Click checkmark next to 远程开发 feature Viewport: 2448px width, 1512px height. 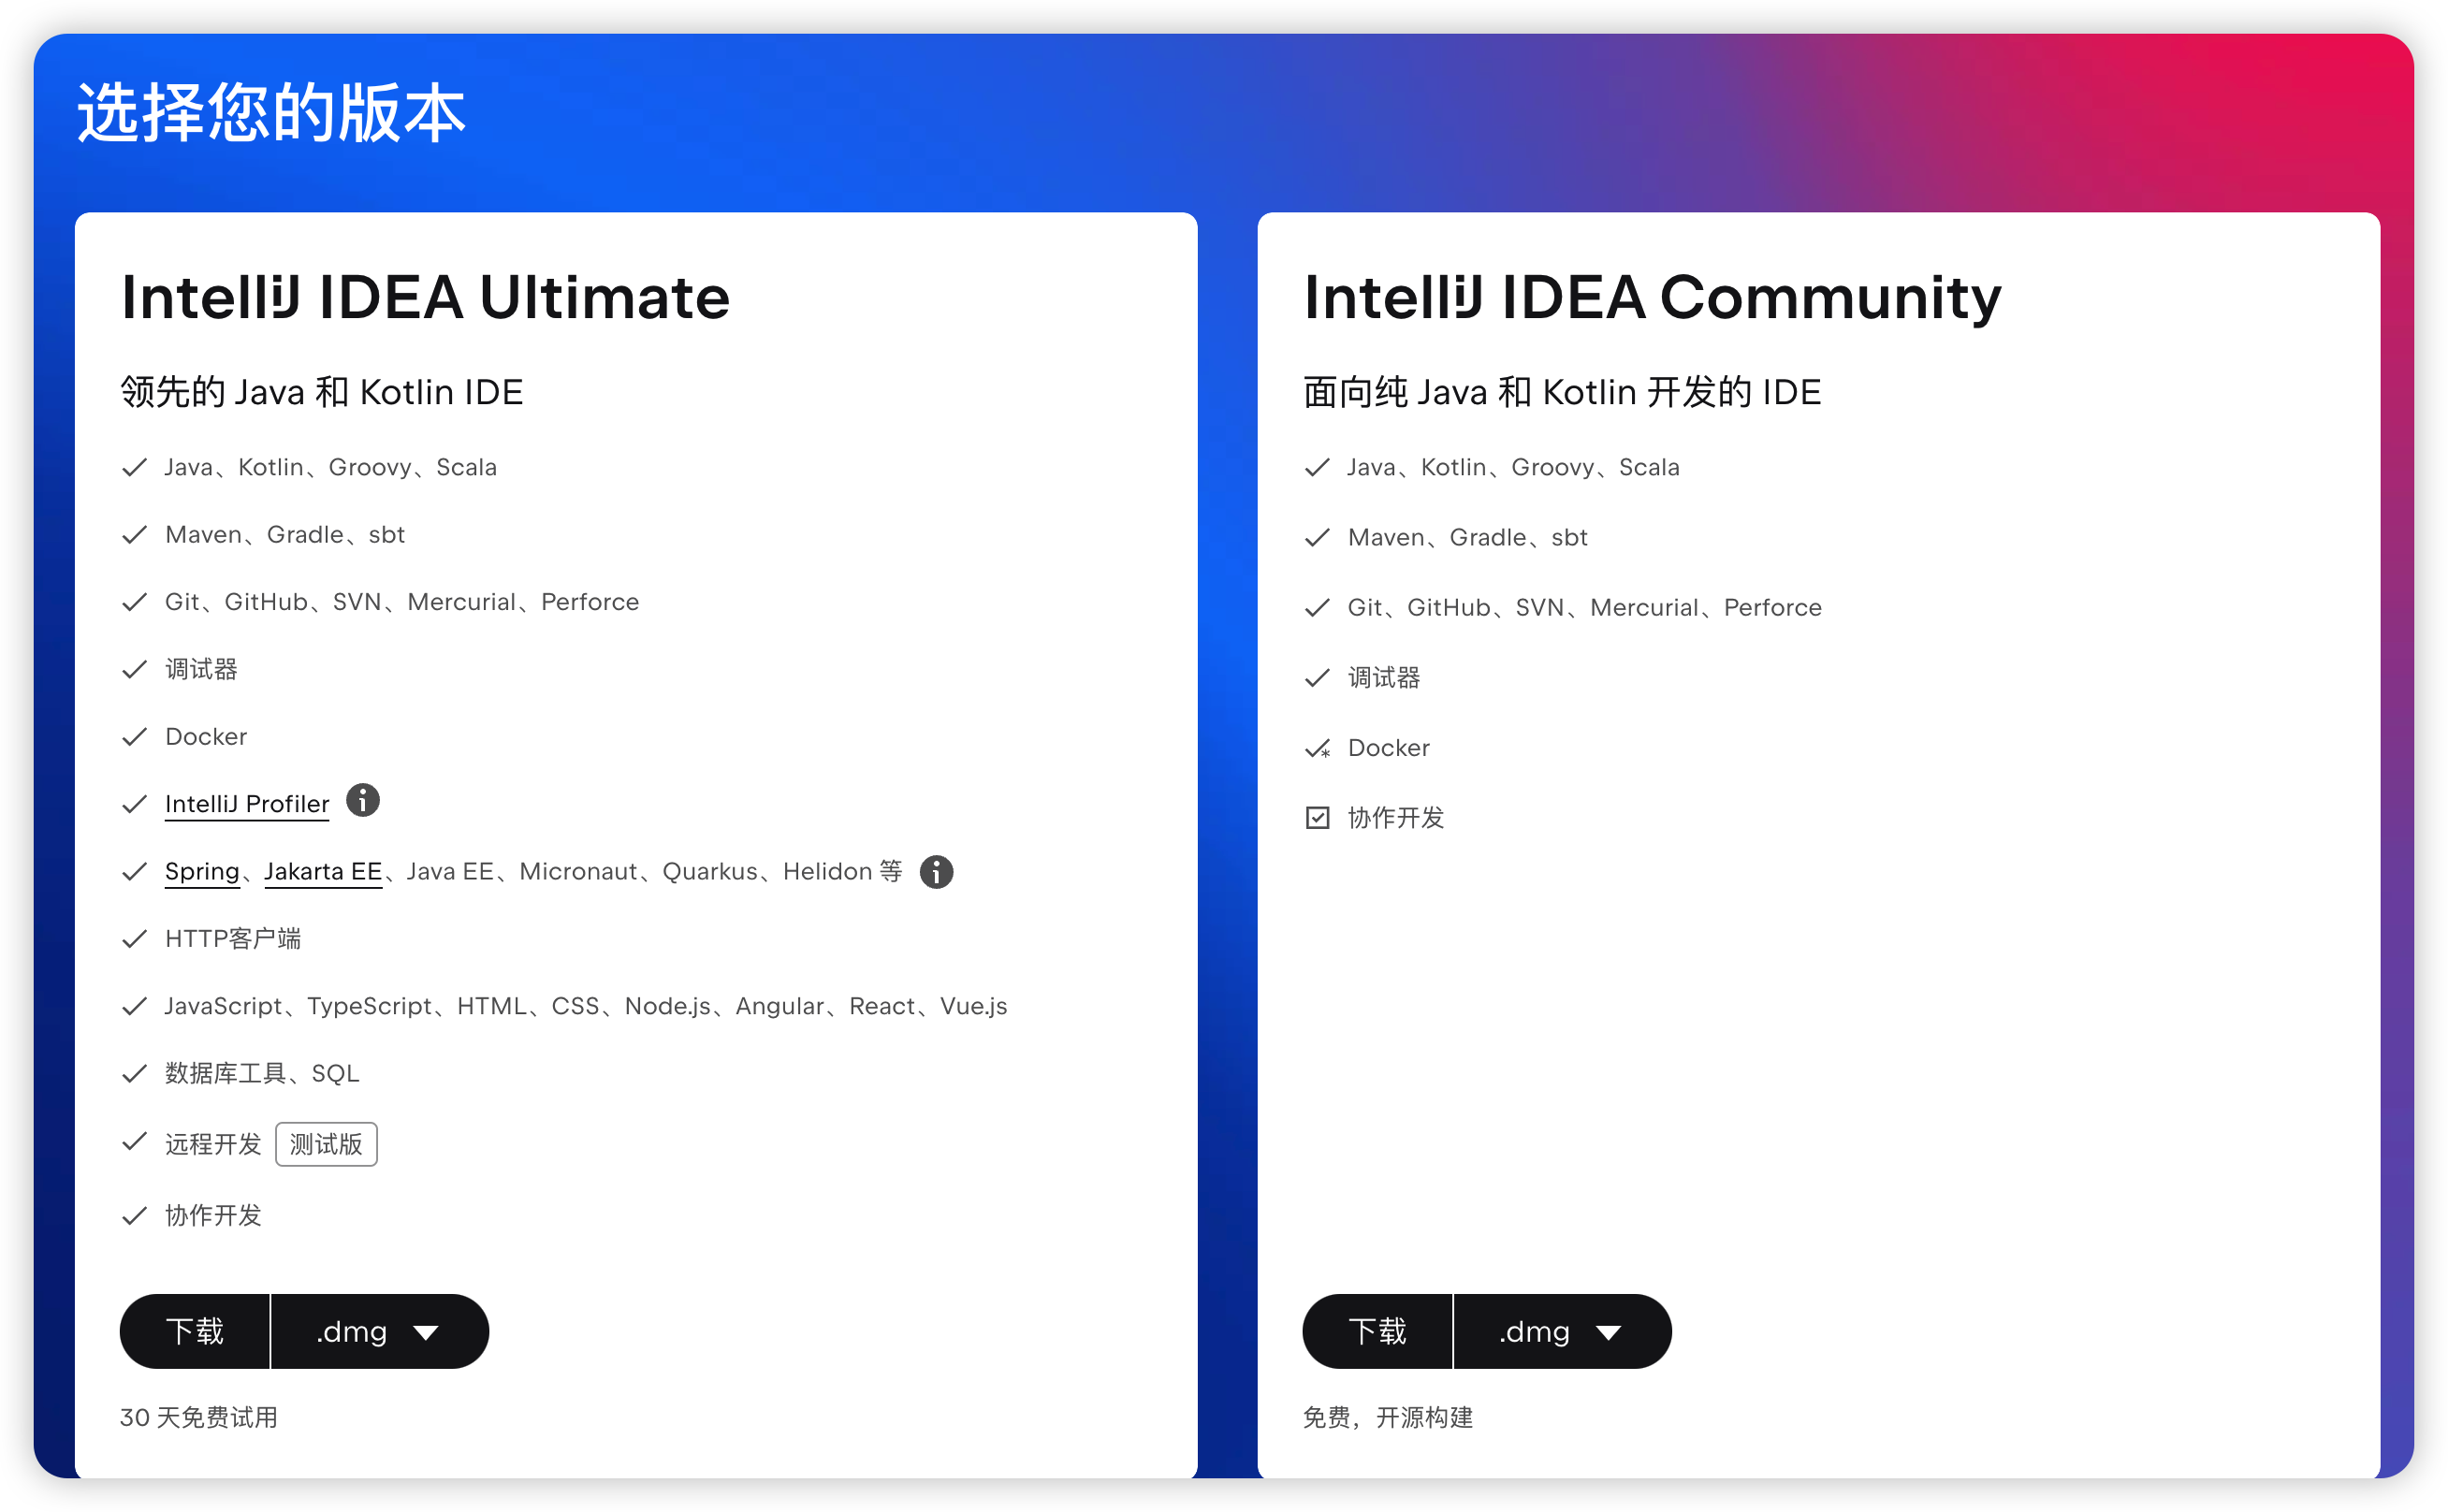[x=134, y=1141]
